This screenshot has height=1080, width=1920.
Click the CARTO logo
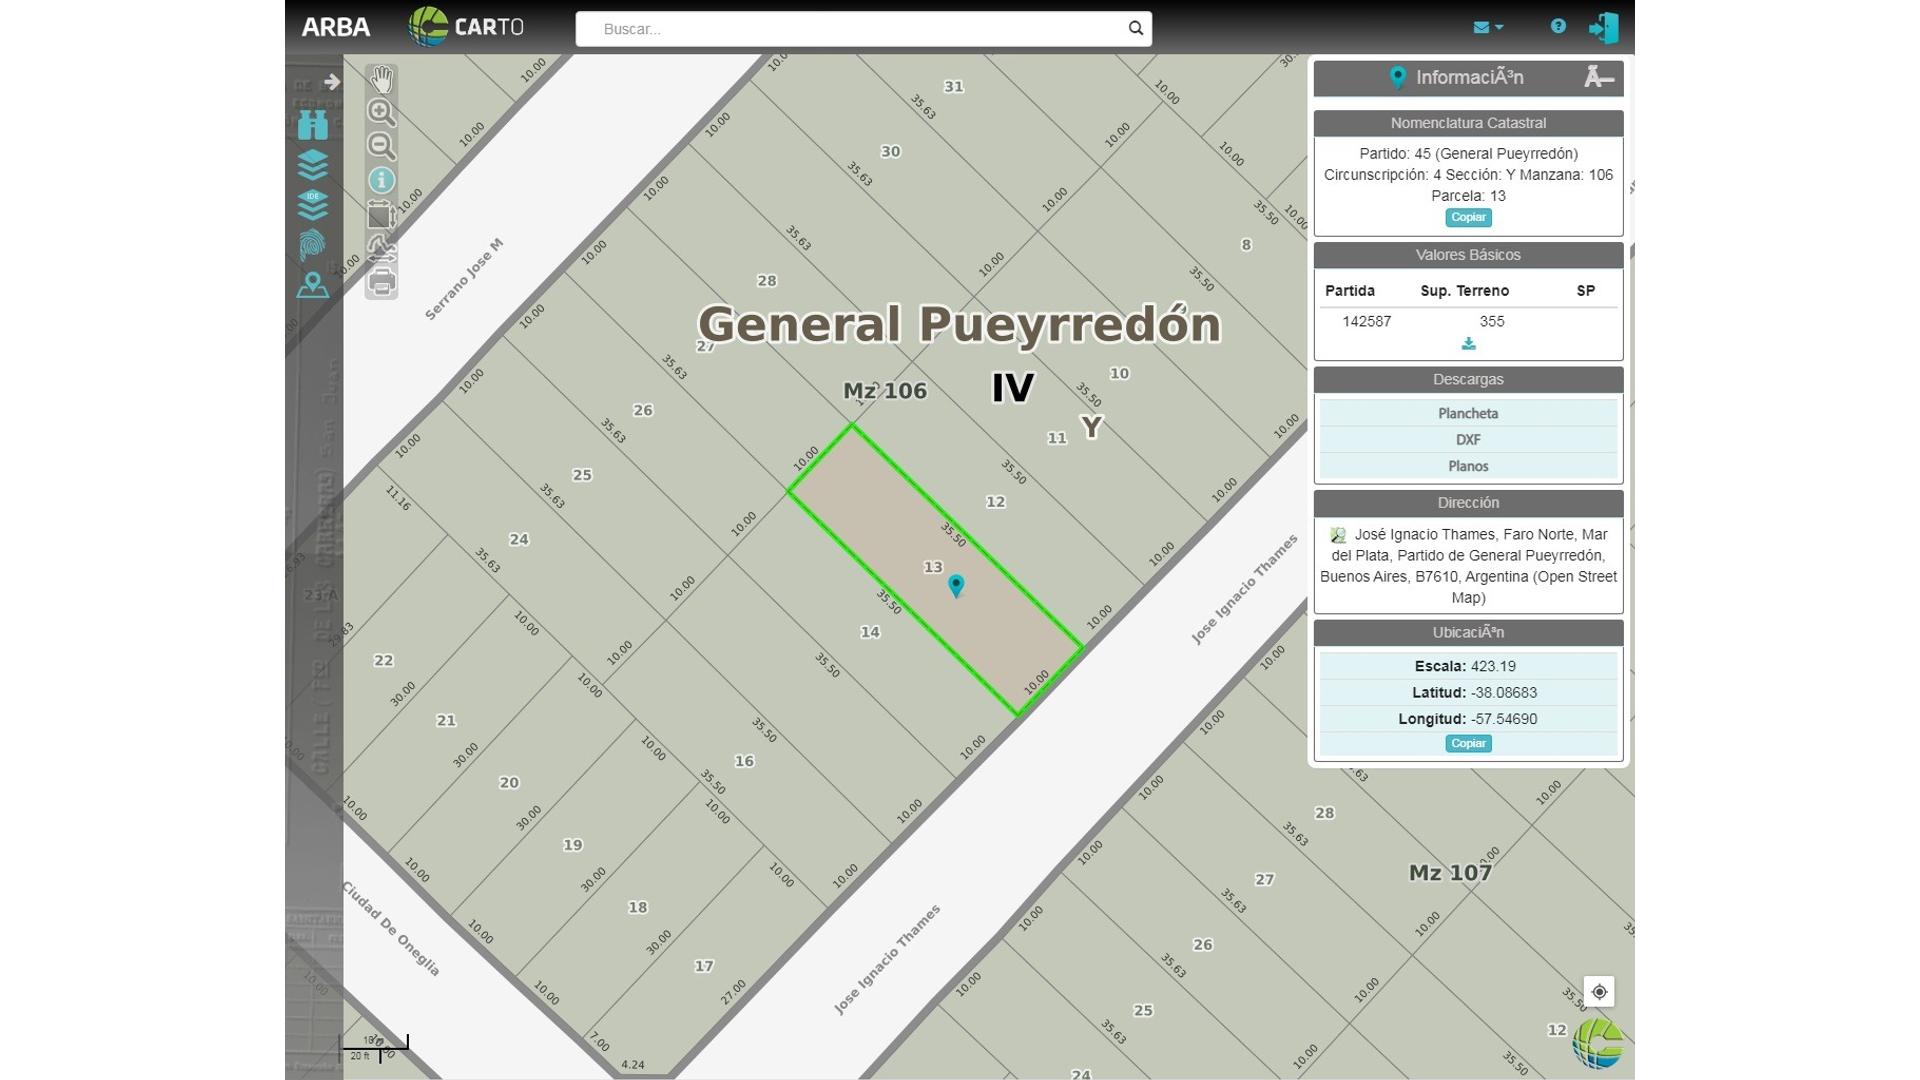click(x=466, y=27)
